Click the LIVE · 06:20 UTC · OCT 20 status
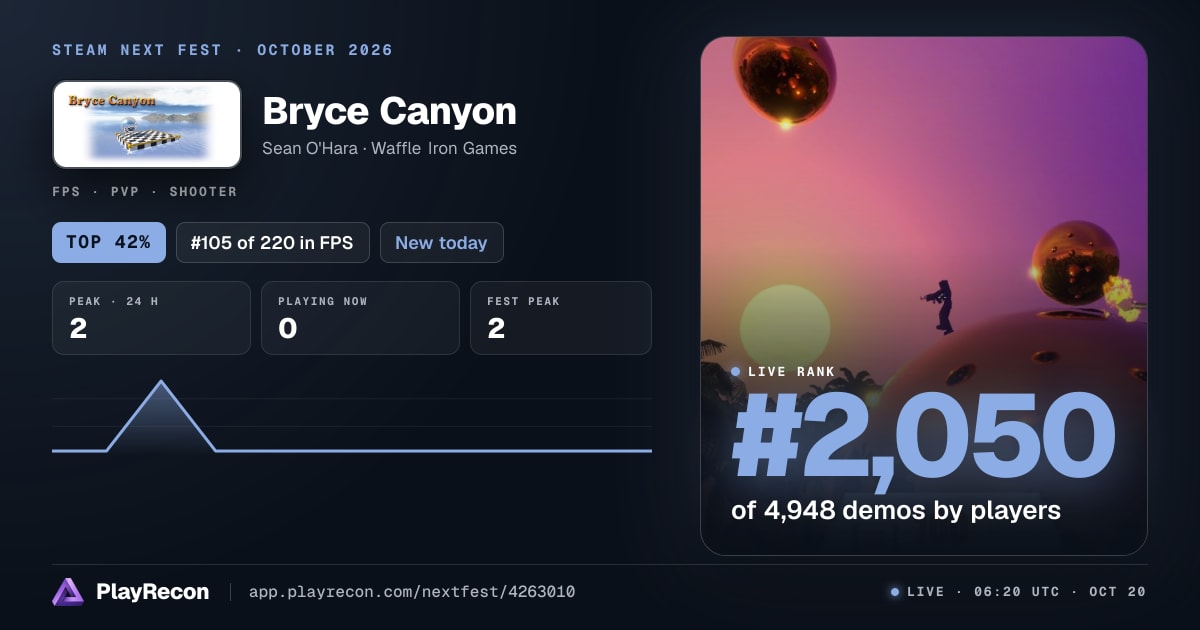Screen dimensions: 1200x630 pos(1018,592)
